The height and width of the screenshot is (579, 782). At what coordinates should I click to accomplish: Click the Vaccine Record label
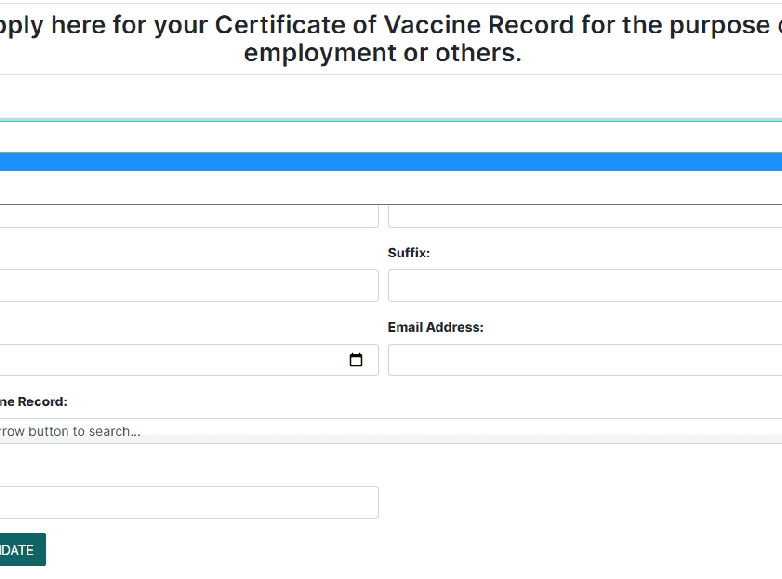tap(33, 401)
